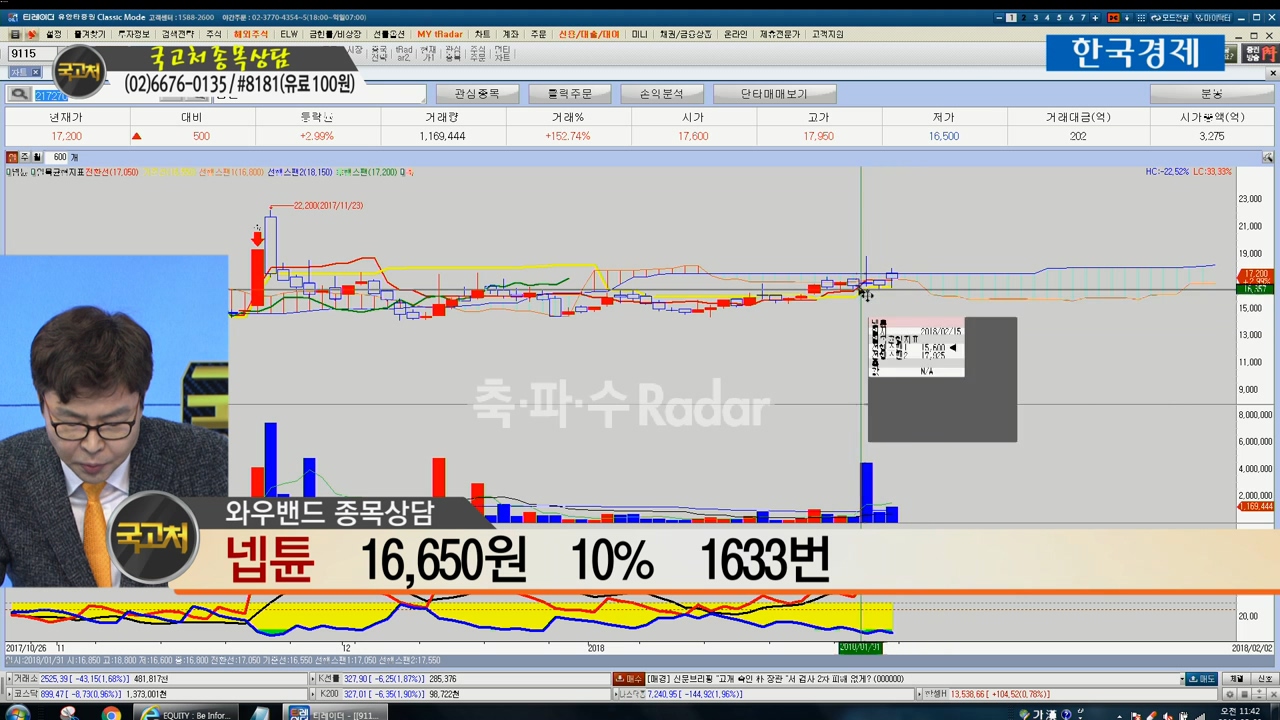Screen dimensions: 1280x720
Task: Switch to virtual screen 3
Action: (x=1035, y=18)
